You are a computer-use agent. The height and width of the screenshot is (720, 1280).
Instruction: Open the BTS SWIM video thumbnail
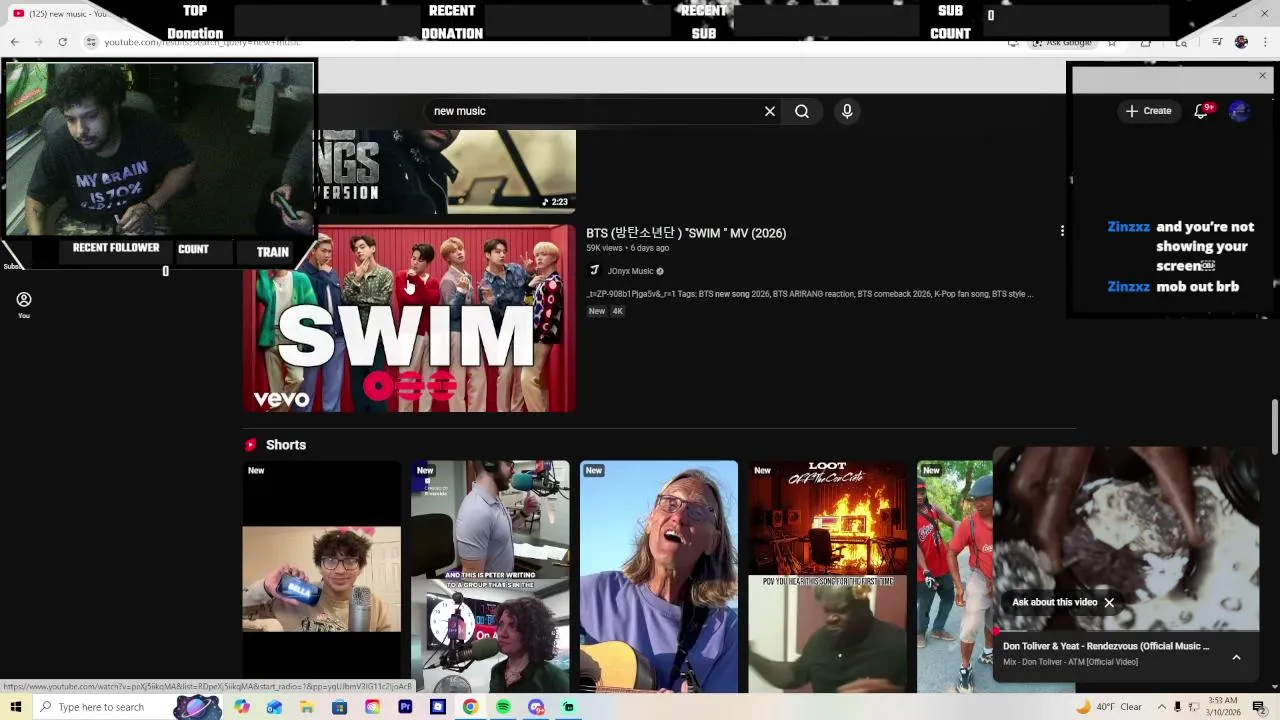pos(409,318)
